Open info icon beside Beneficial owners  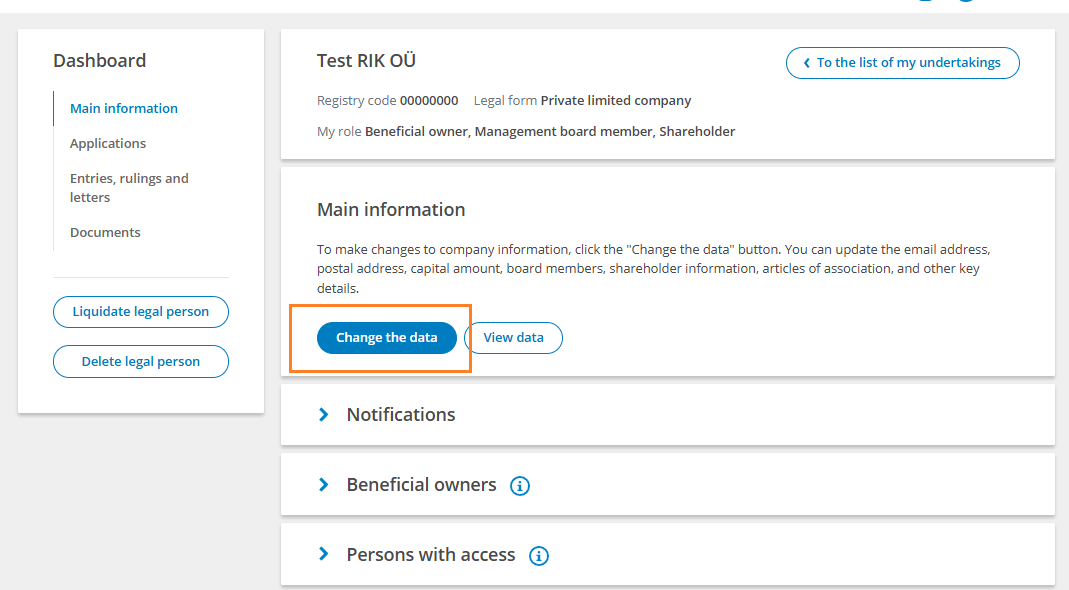520,486
